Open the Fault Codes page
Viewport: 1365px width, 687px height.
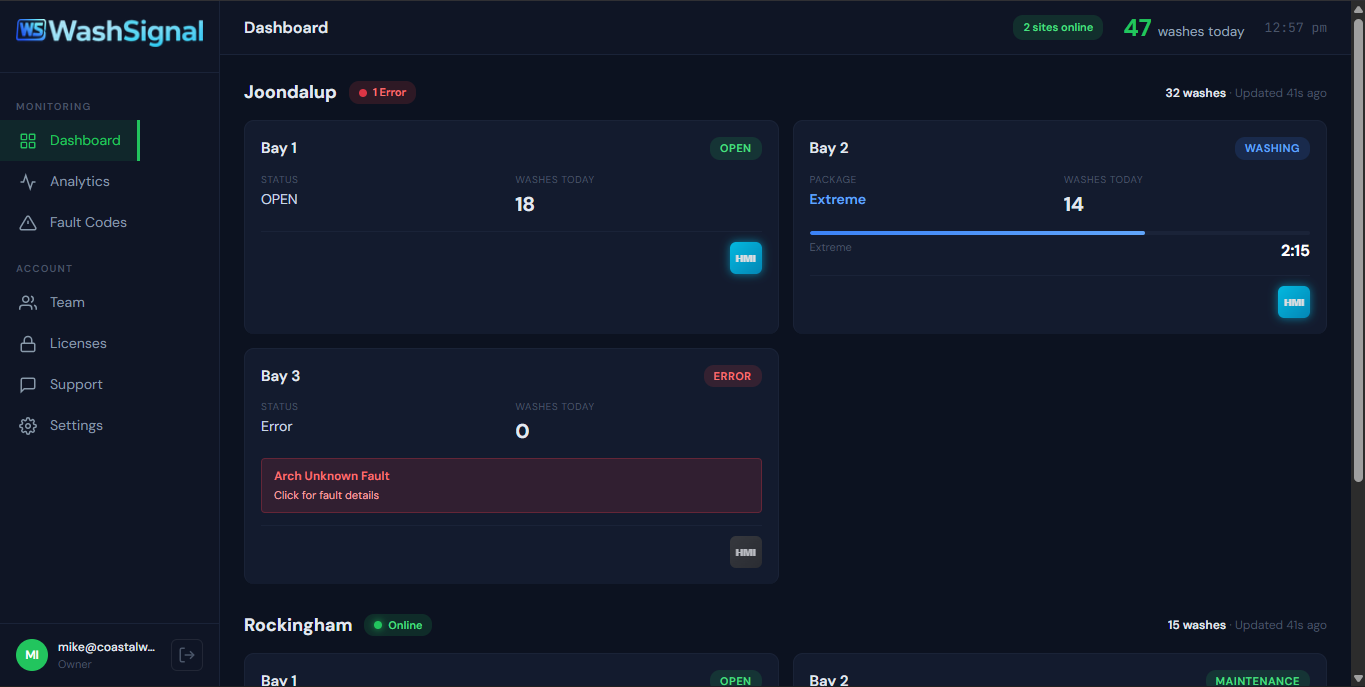pyautogui.click(x=70, y=223)
